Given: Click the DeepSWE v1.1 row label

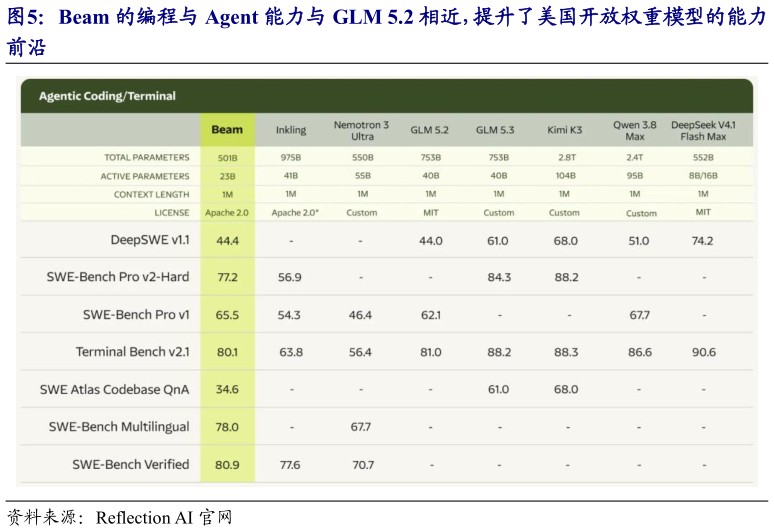Looking at the screenshot, I should [x=150, y=240].
